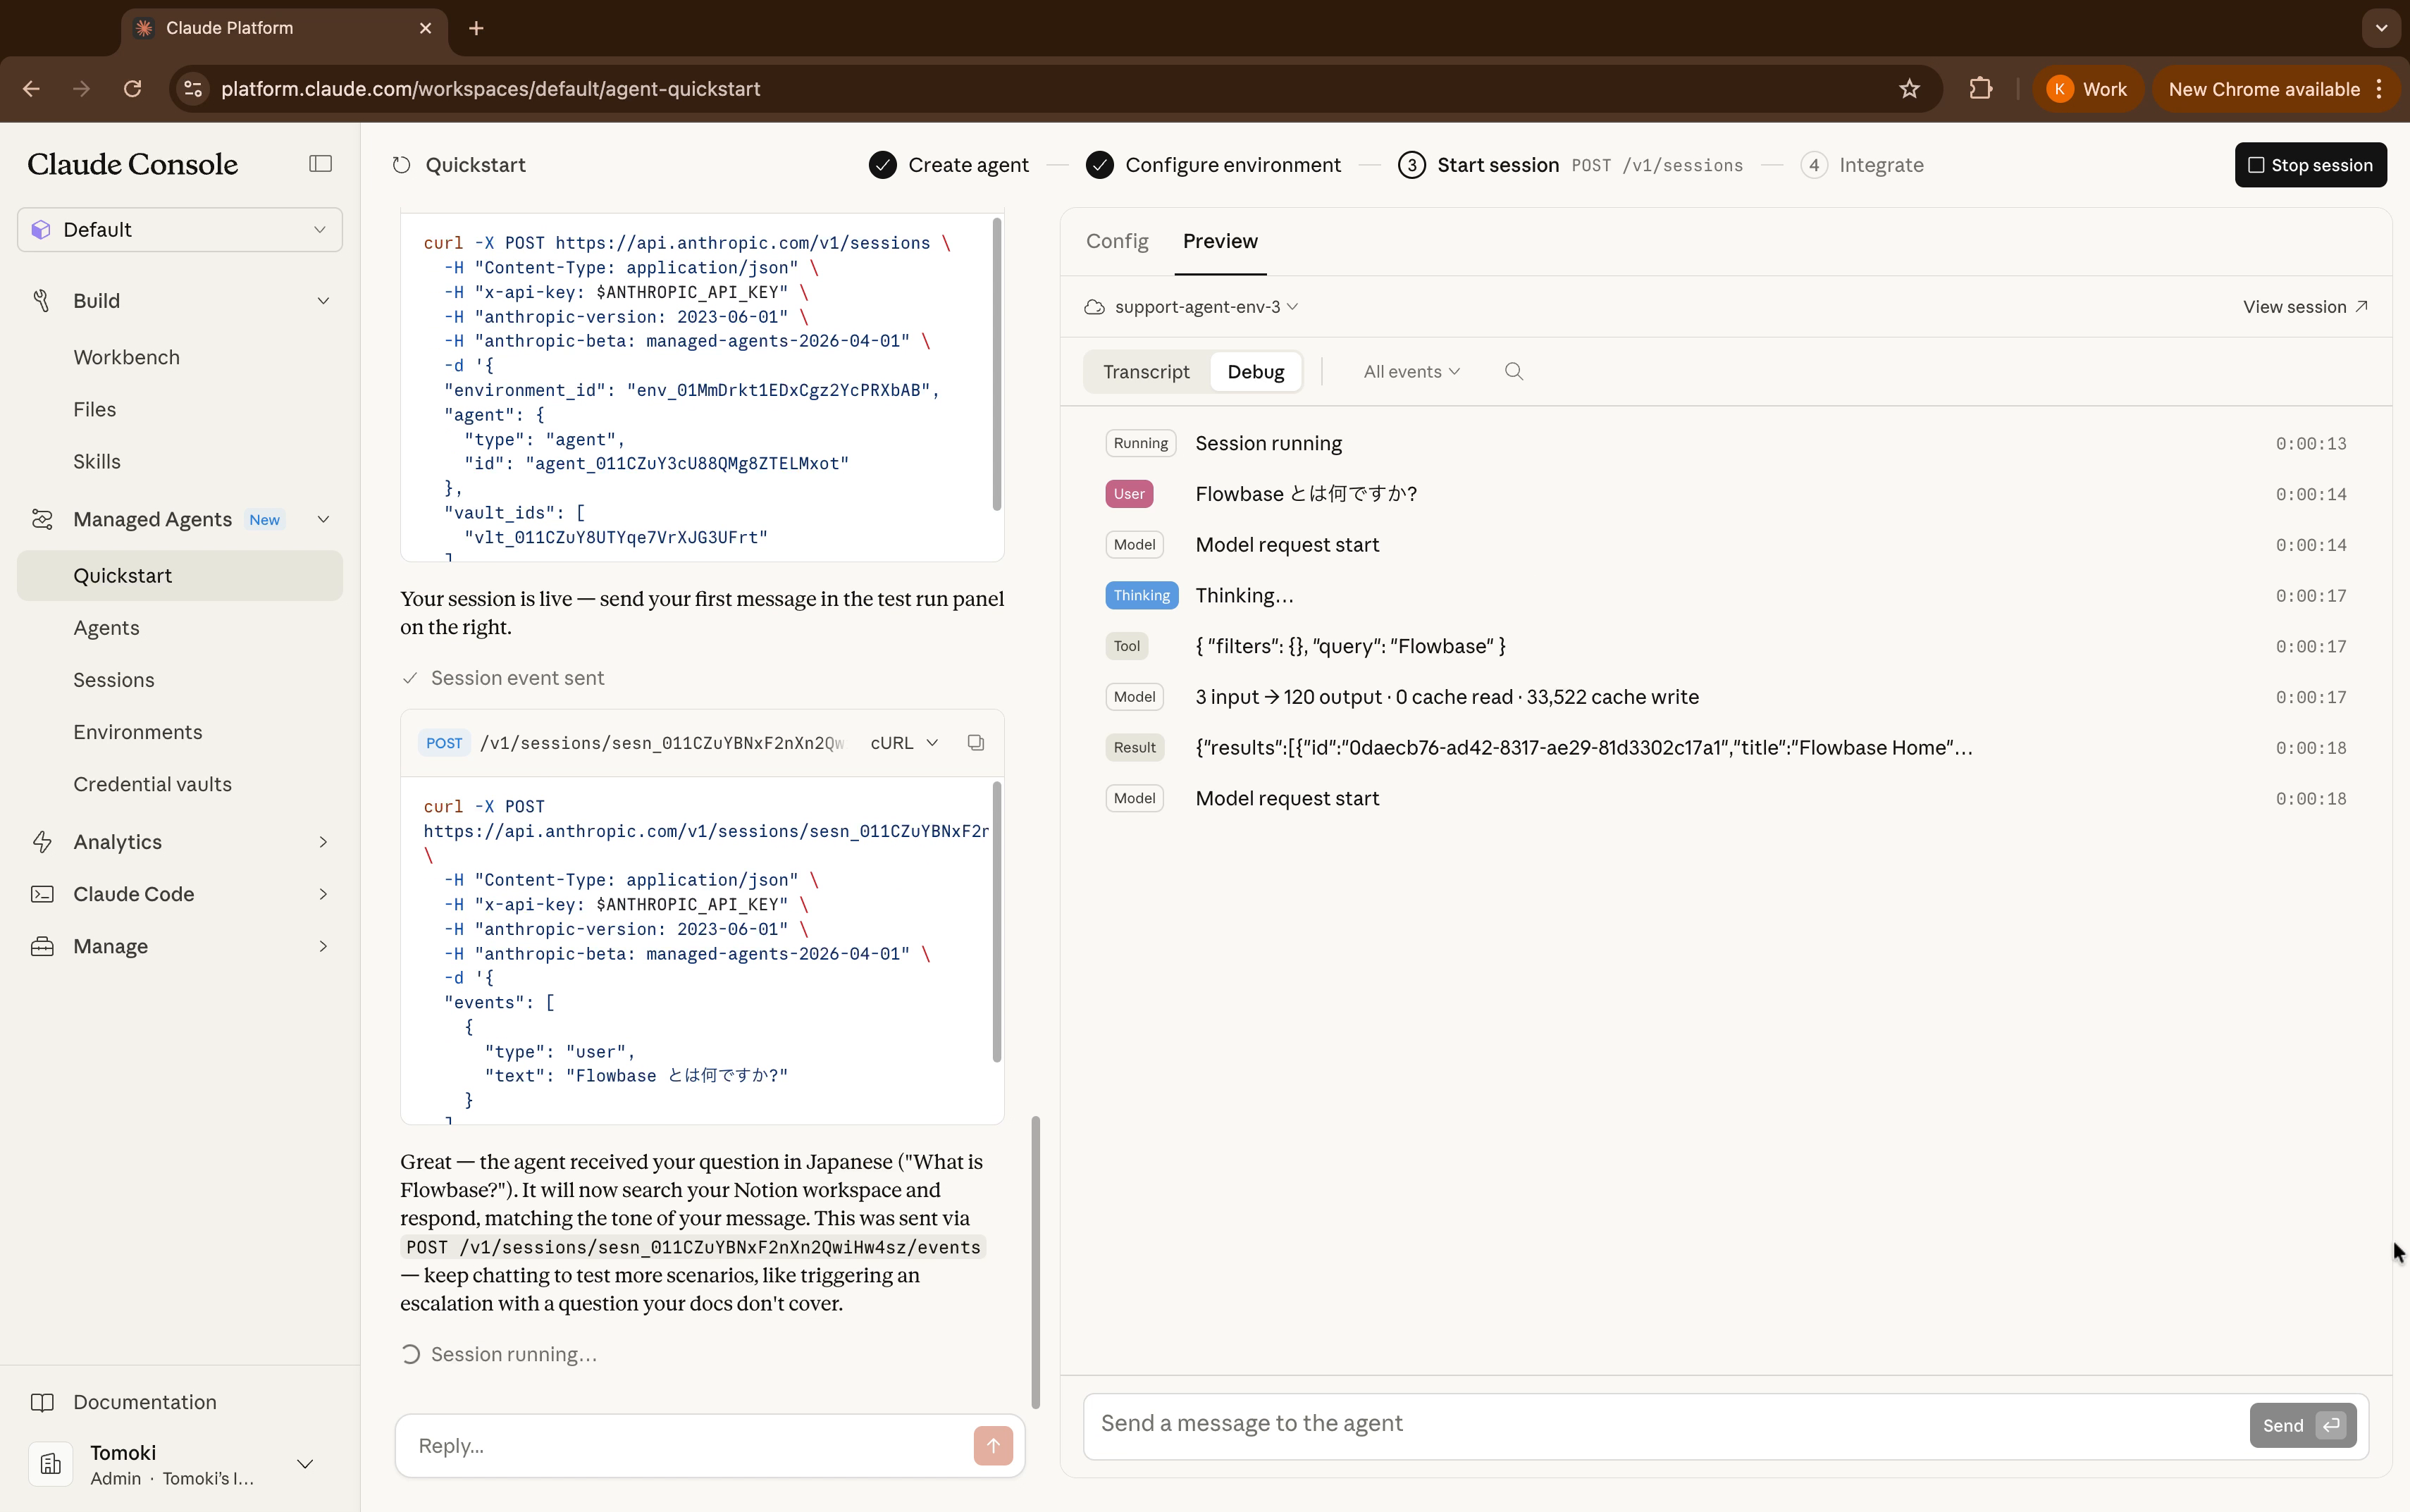Click the Build wrench icon
Screen dimensions: 2410x1512
coord(41,301)
